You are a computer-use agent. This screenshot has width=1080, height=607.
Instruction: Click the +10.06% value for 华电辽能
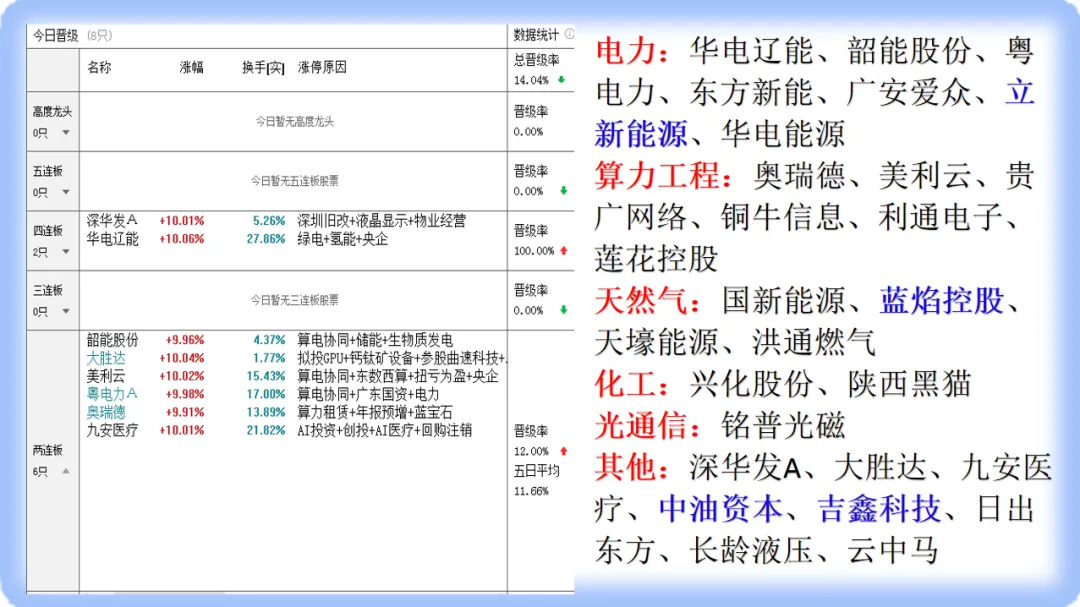coord(182,239)
